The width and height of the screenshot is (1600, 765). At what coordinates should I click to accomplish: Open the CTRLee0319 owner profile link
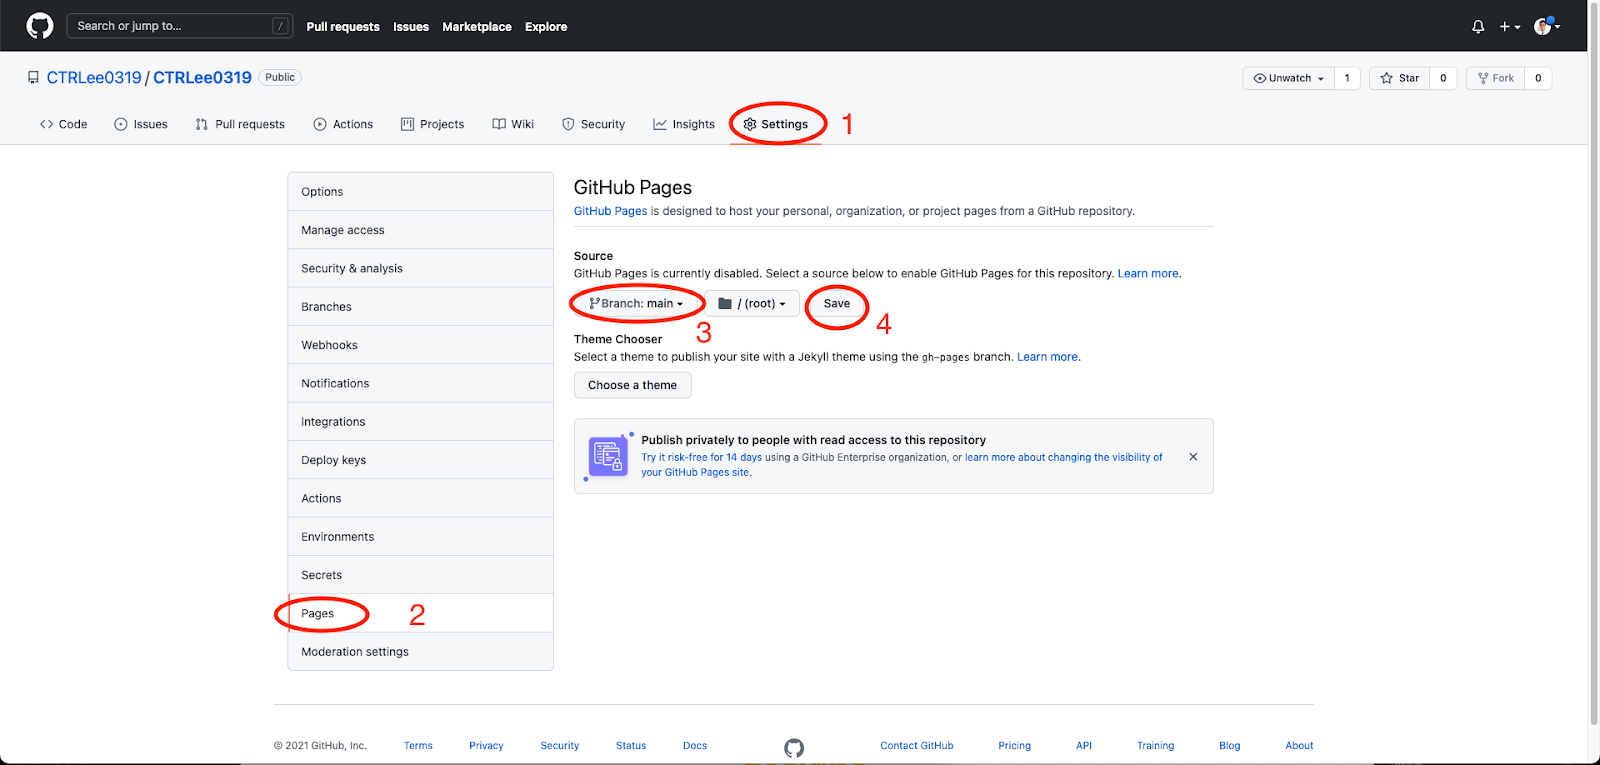pos(94,77)
